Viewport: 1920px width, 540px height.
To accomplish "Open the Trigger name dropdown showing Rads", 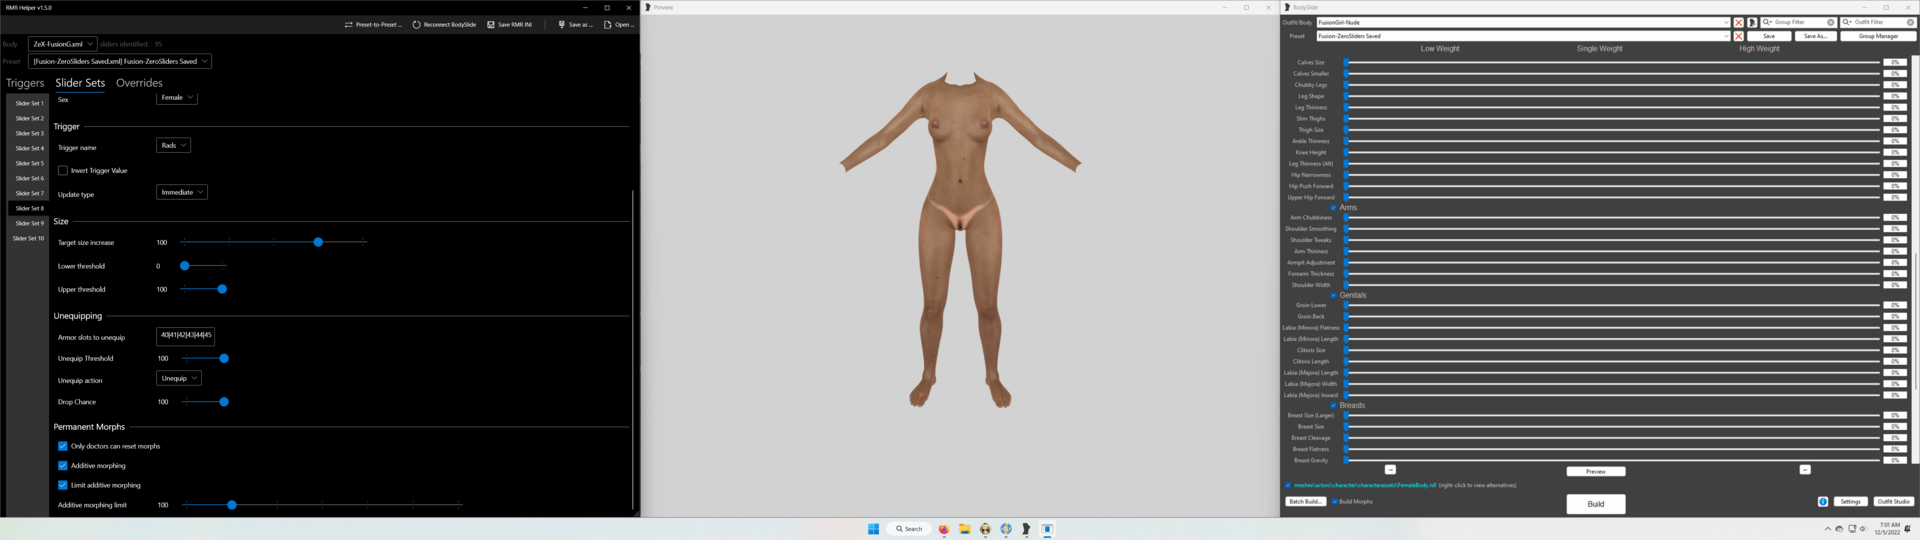I will tap(174, 145).
